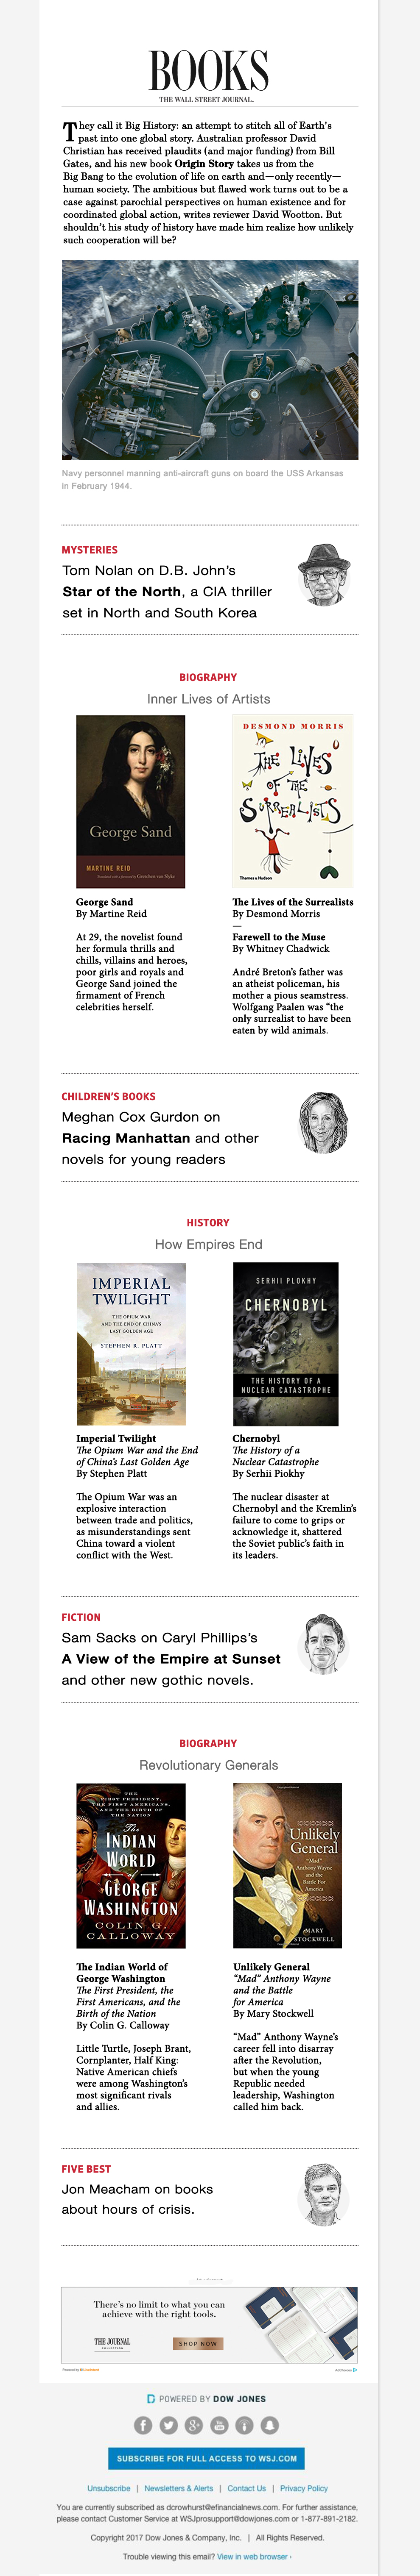Open the George Sand book cover
The image size is (420, 2576).
click(131, 801)
